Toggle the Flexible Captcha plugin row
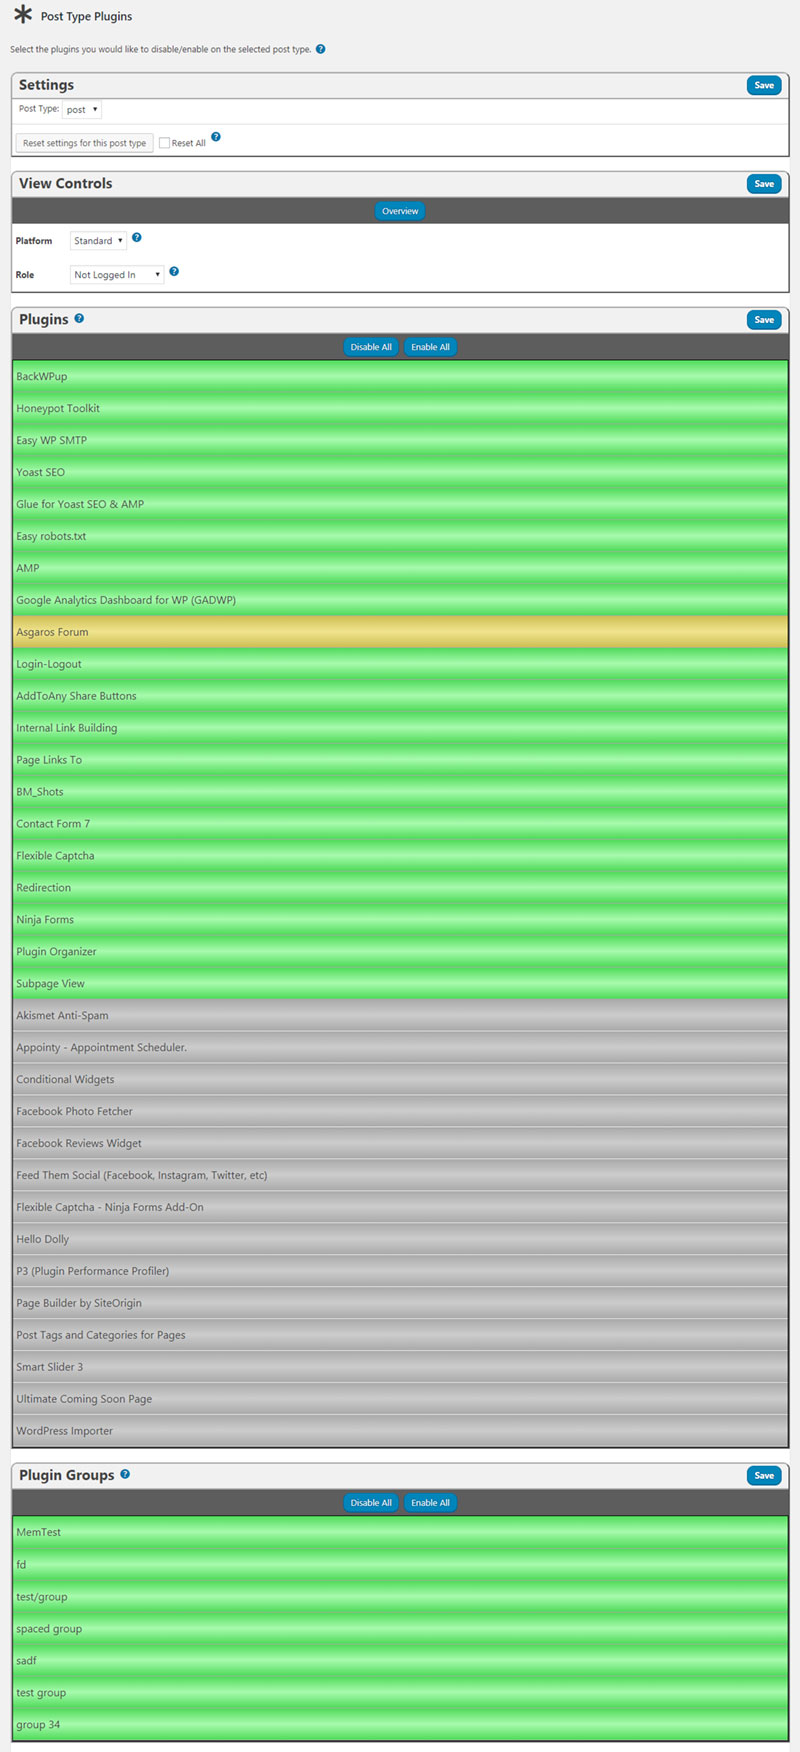 pyautogui.click(x=400, y=856)
